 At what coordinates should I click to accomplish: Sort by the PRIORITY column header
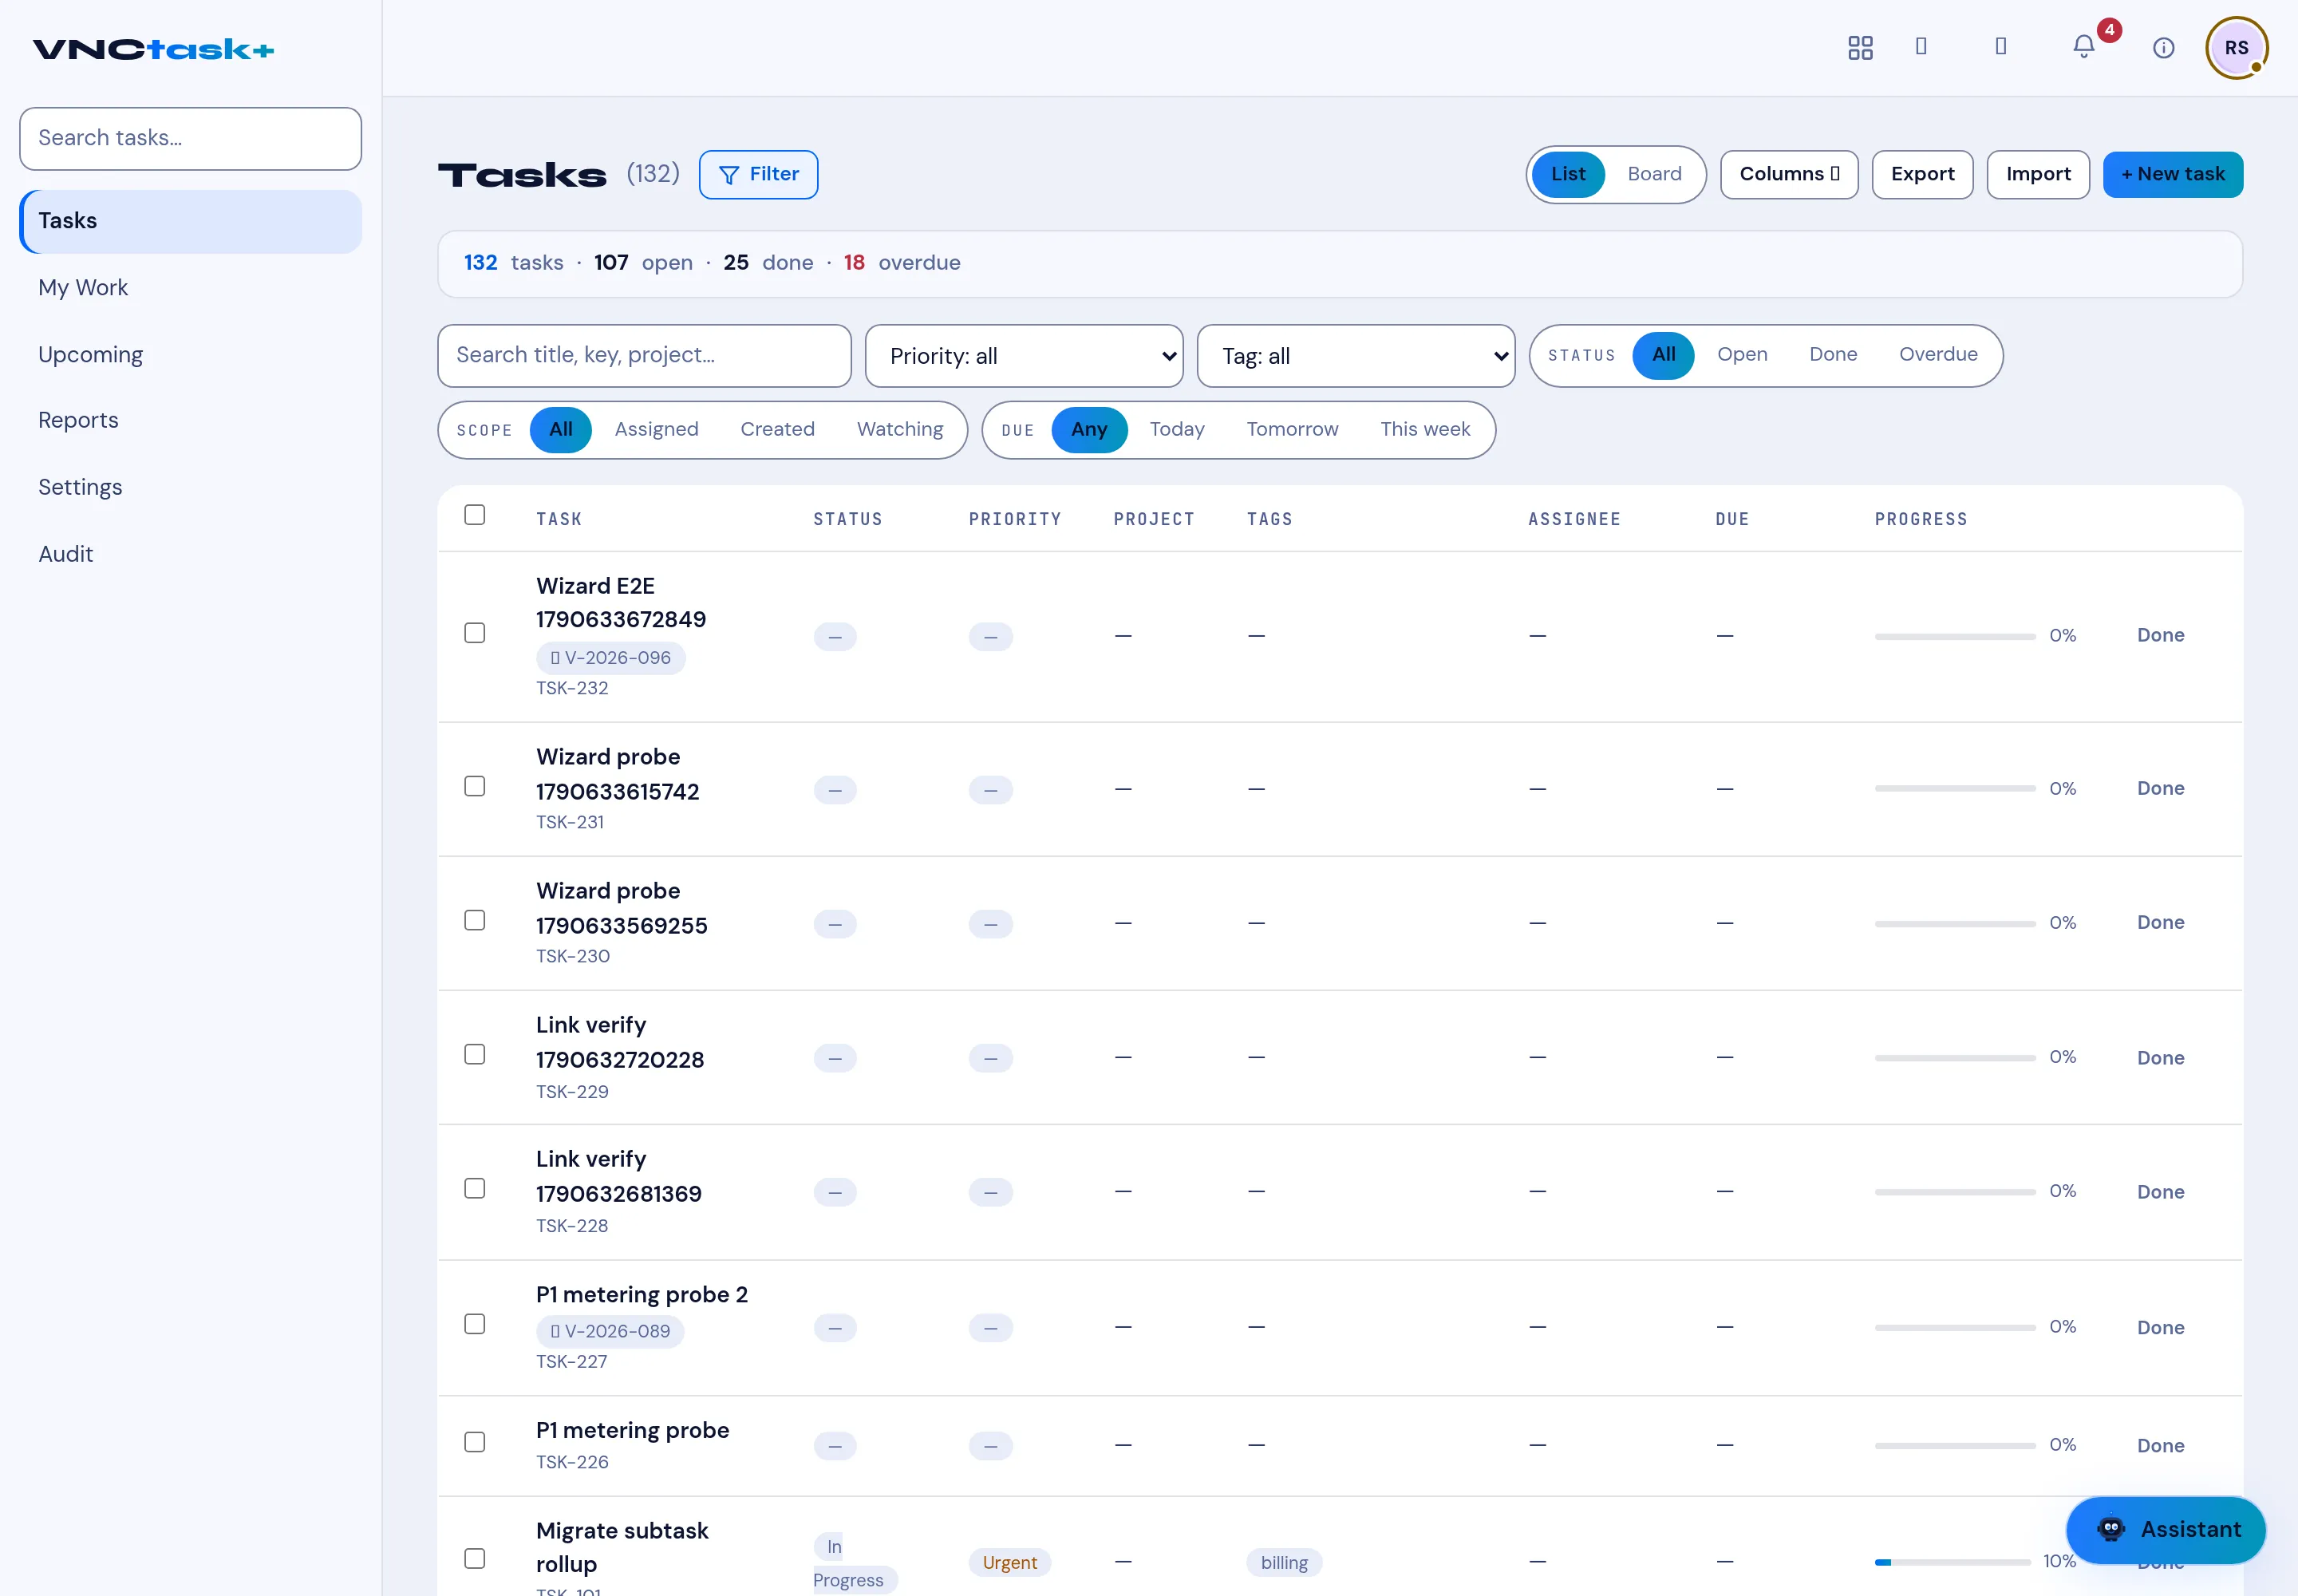pyautogui.click(x=1014, y=519)
